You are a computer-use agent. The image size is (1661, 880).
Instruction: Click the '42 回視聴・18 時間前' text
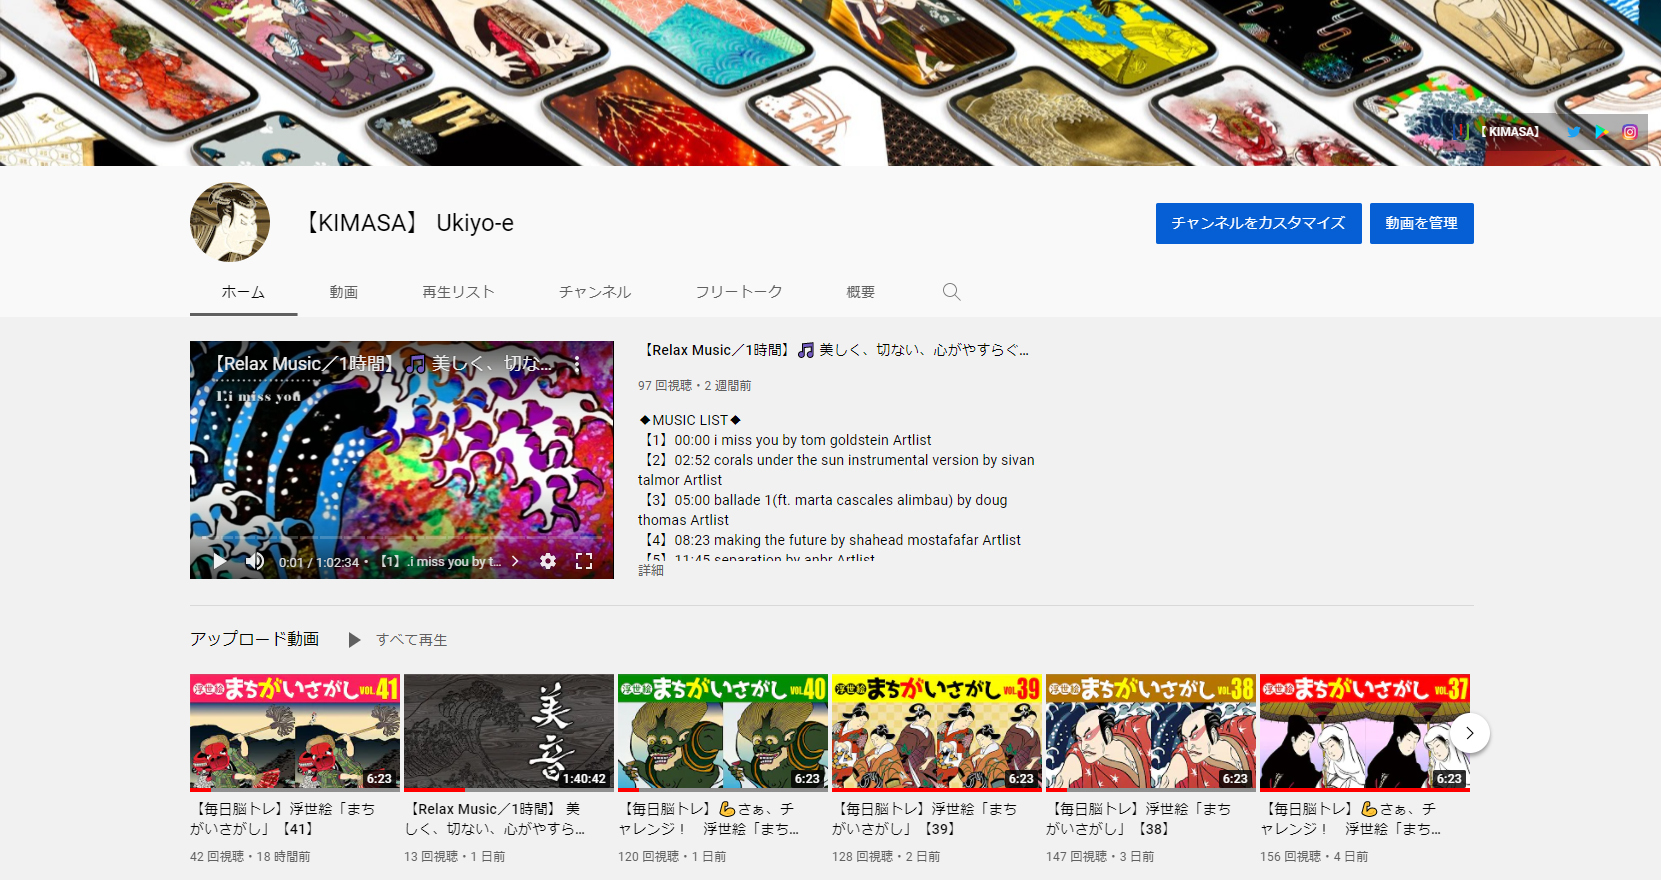click(250, 857)
